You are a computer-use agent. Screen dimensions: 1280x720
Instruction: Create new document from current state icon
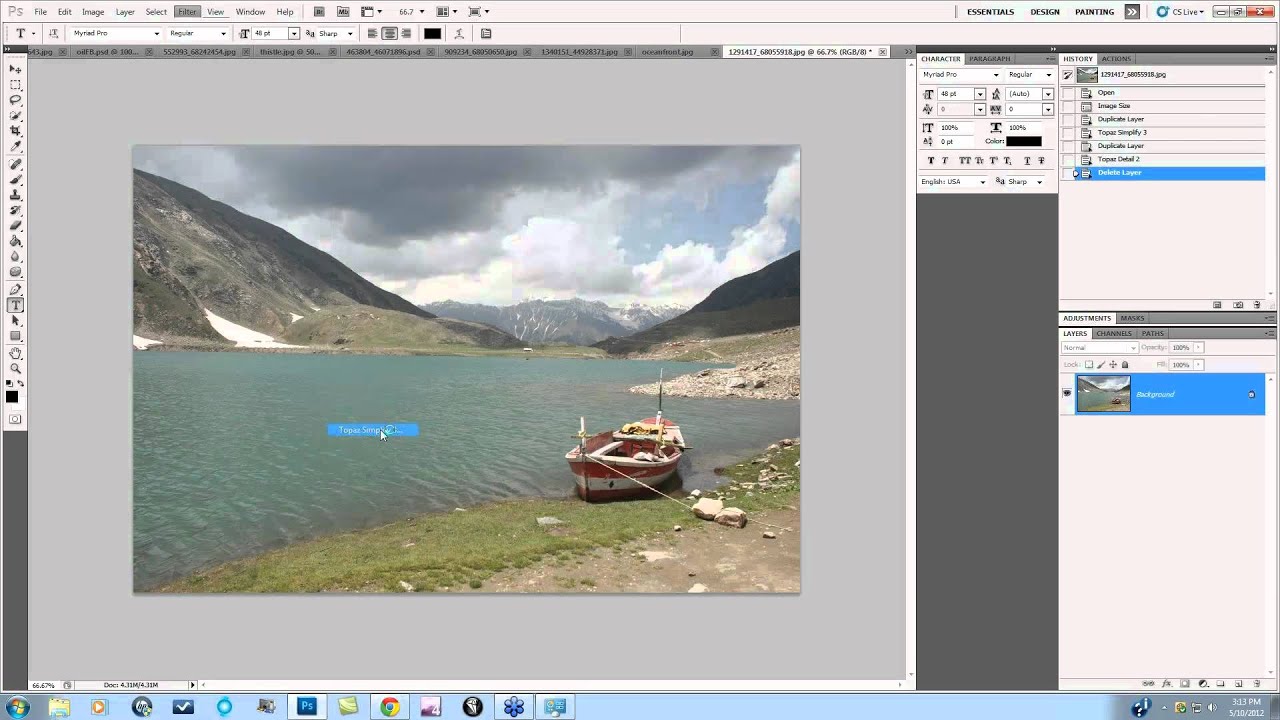1217,305
